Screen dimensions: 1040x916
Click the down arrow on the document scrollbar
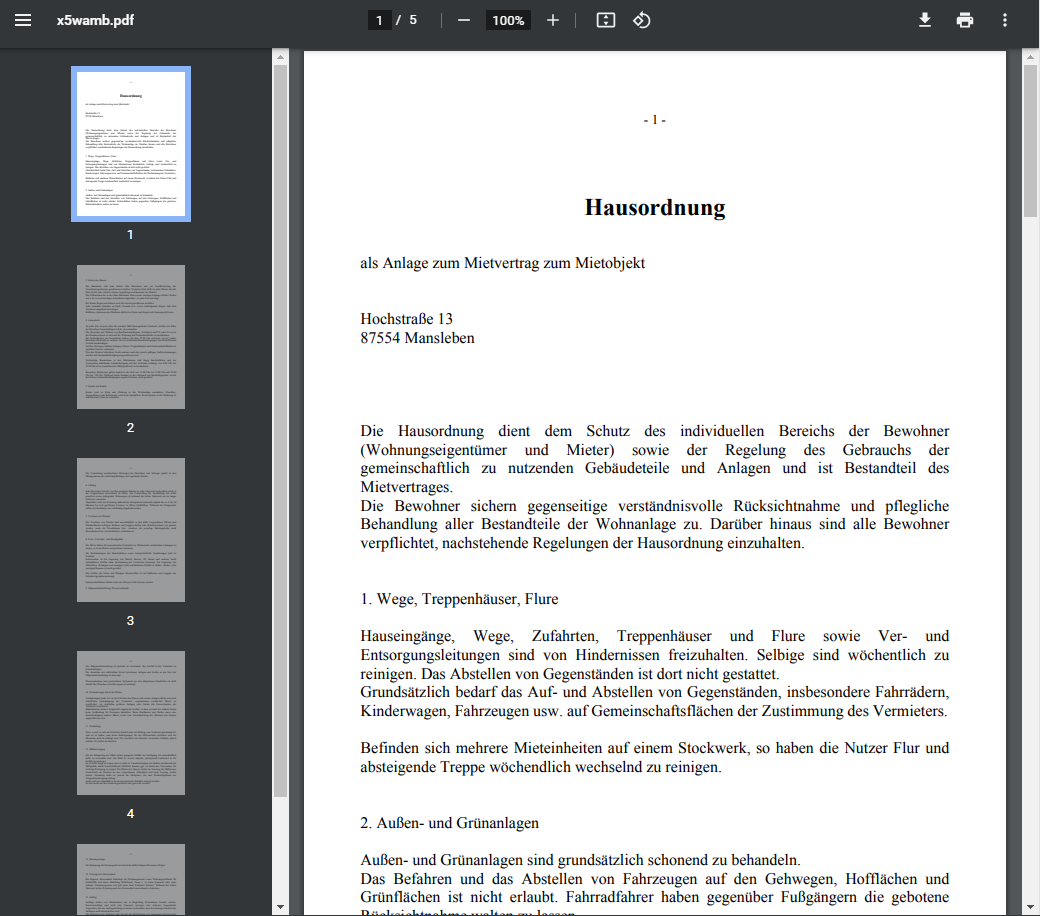(x=1031, y=905)
